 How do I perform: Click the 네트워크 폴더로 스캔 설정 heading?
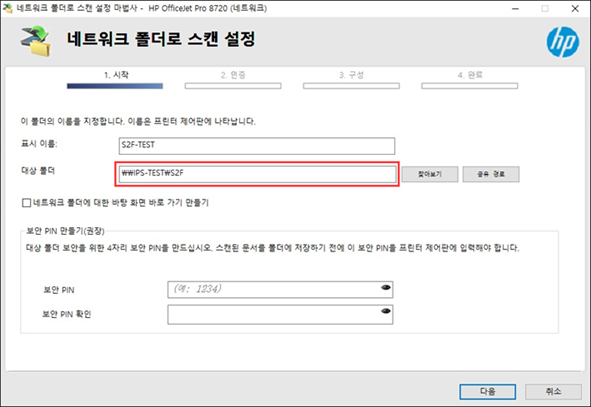coord(161,39)
